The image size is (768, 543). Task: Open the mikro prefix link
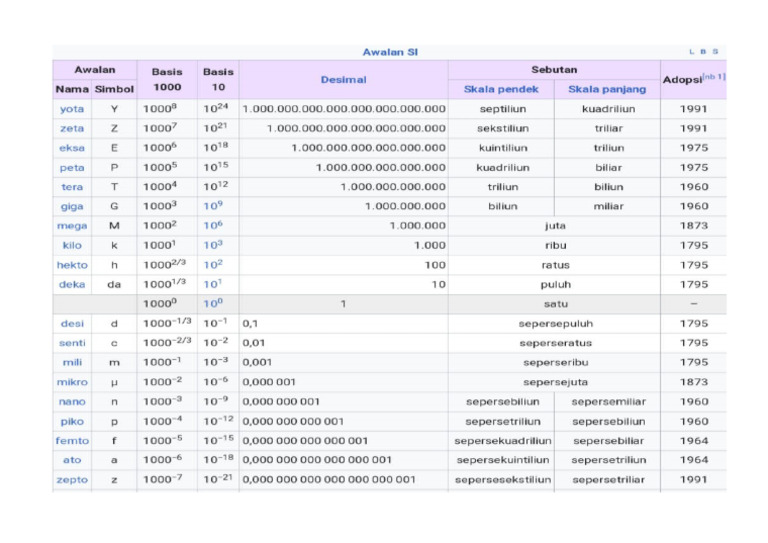coord(72,382)
